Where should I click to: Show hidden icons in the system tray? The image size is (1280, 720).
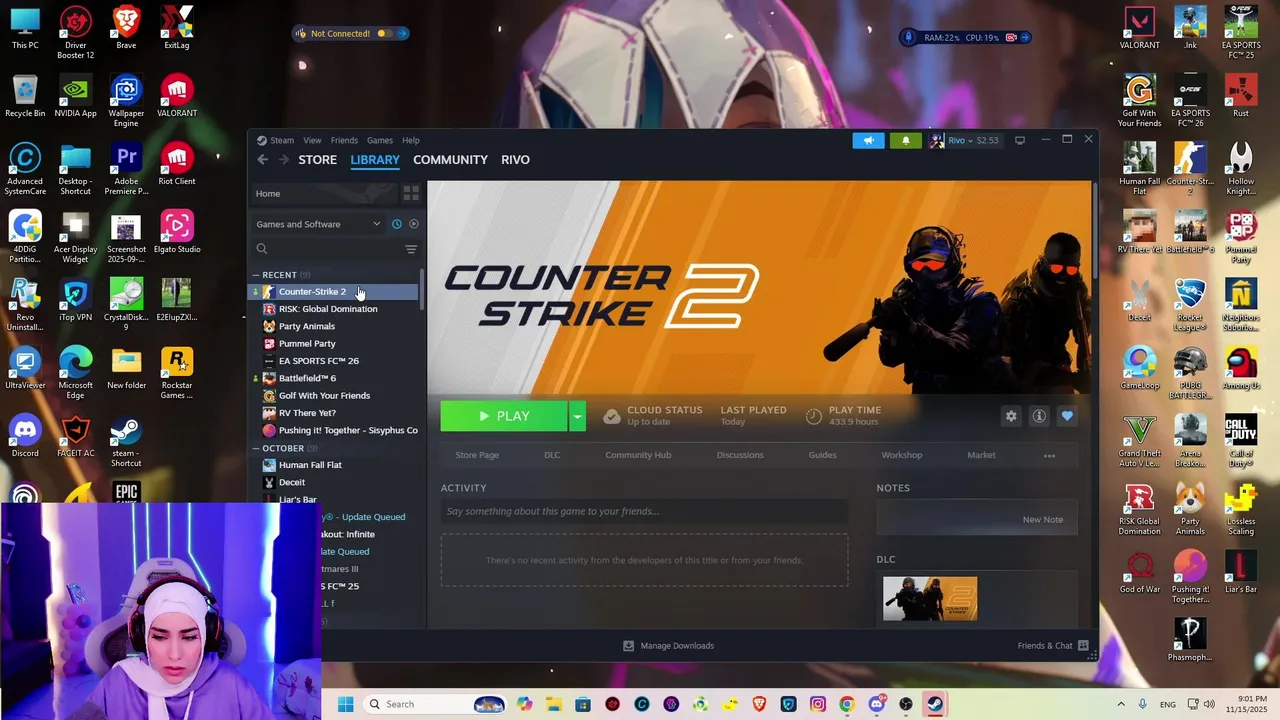(1120, 704)
